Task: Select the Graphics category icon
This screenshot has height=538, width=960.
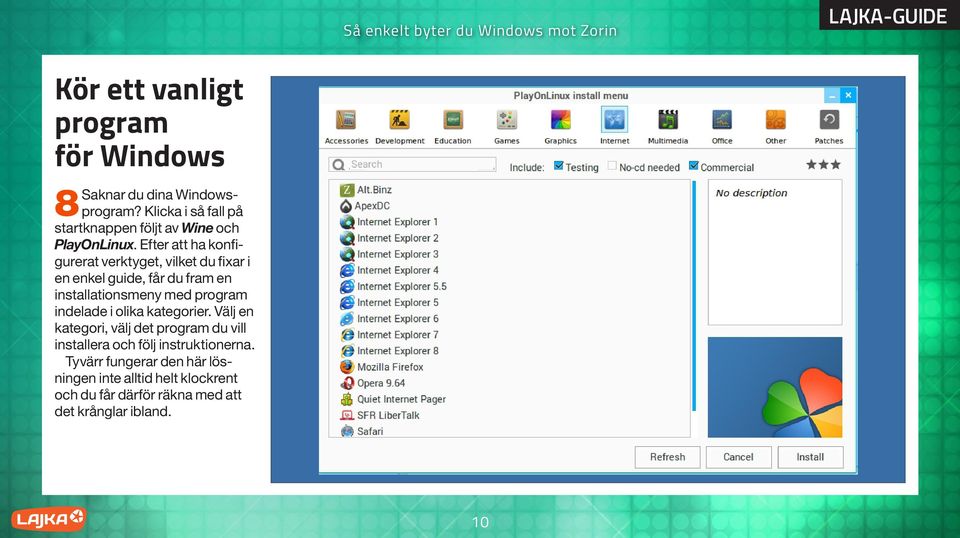Action: coord(560,120)
